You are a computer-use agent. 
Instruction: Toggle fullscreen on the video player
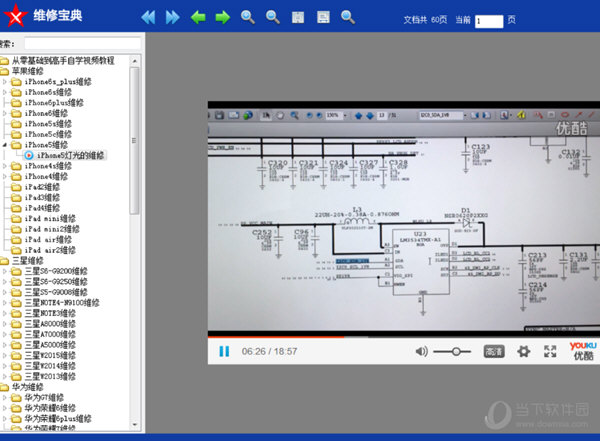[x=550, y=351]
